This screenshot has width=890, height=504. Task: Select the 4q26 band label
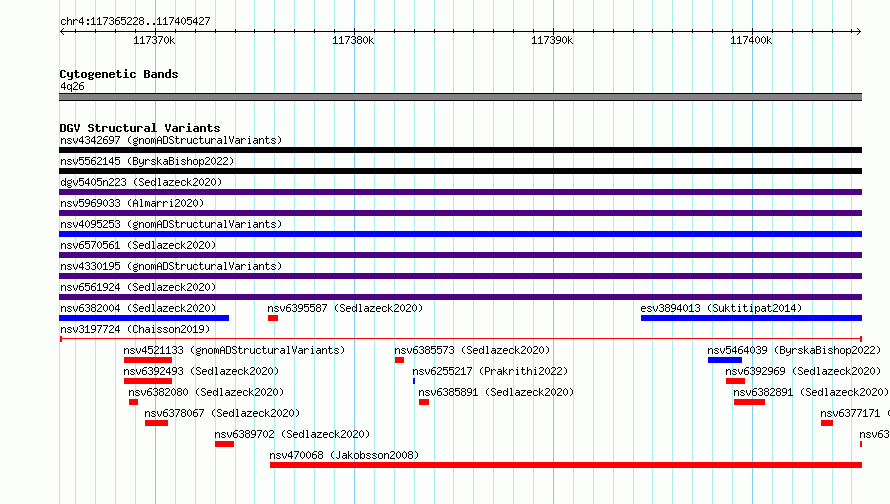(72, 86)
